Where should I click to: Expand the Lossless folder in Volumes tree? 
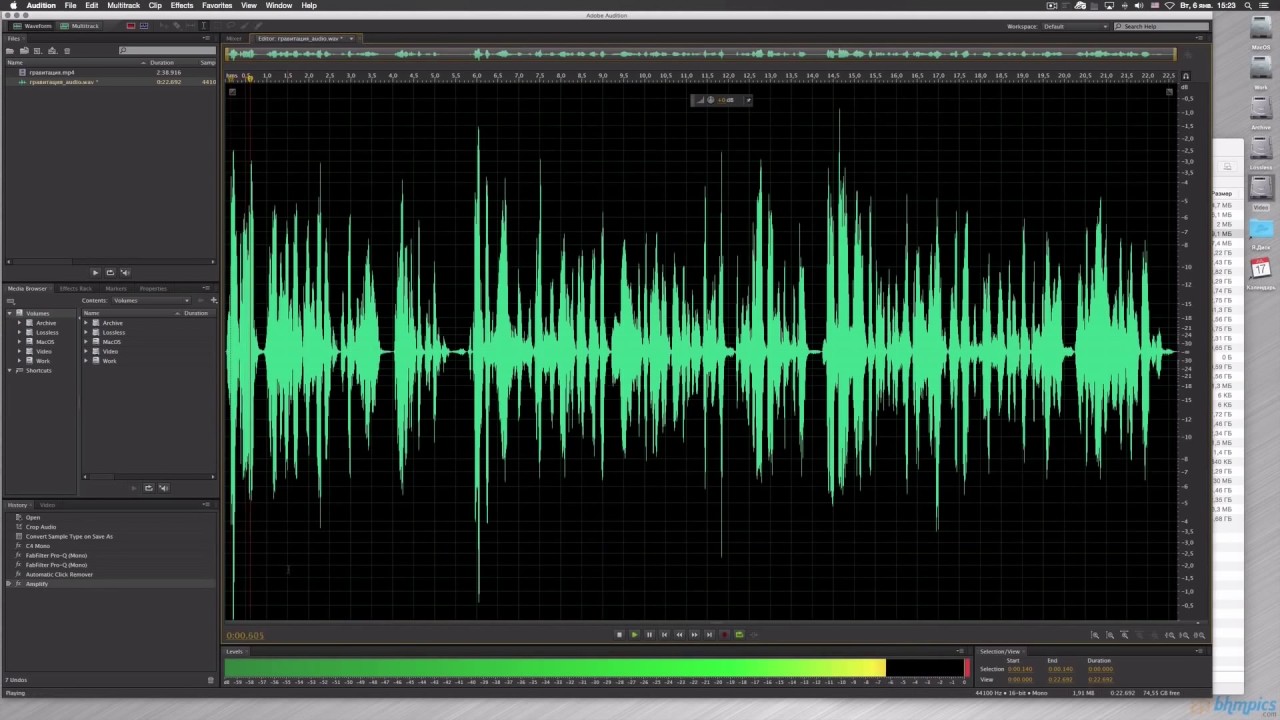pos(19,332)
